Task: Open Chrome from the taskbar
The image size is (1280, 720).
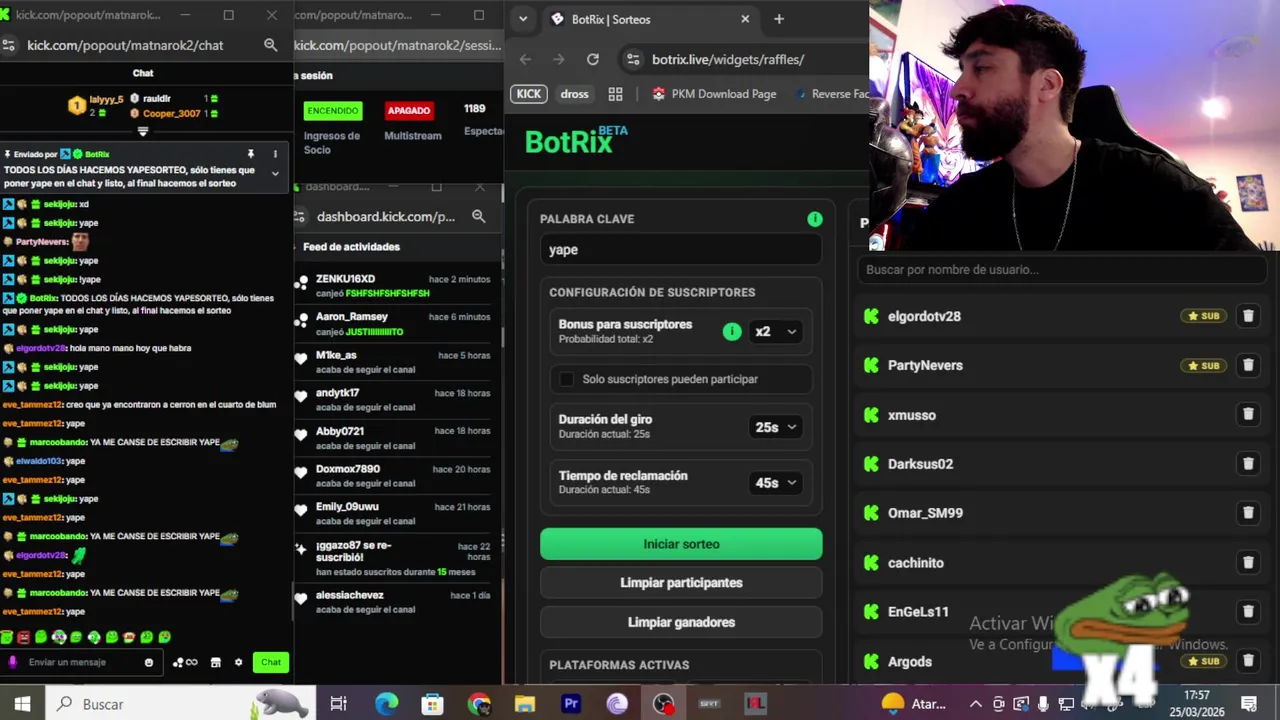Action: pyautogui.click(x=479, y=704)
